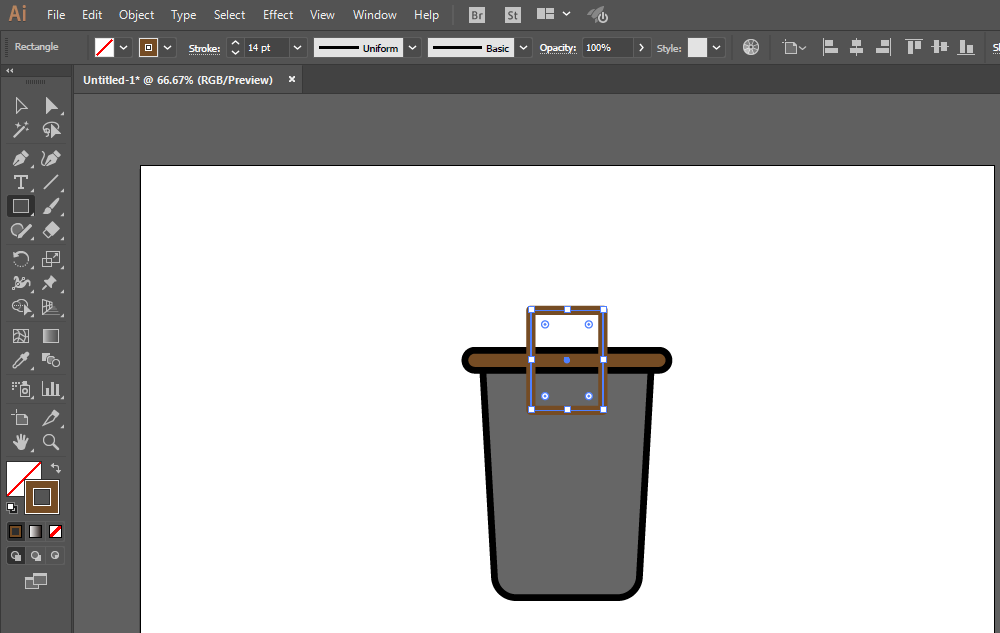Select the Direct Selection tool
The height and width of the screenshot is (633, 1000).
[x=51, y=106]
